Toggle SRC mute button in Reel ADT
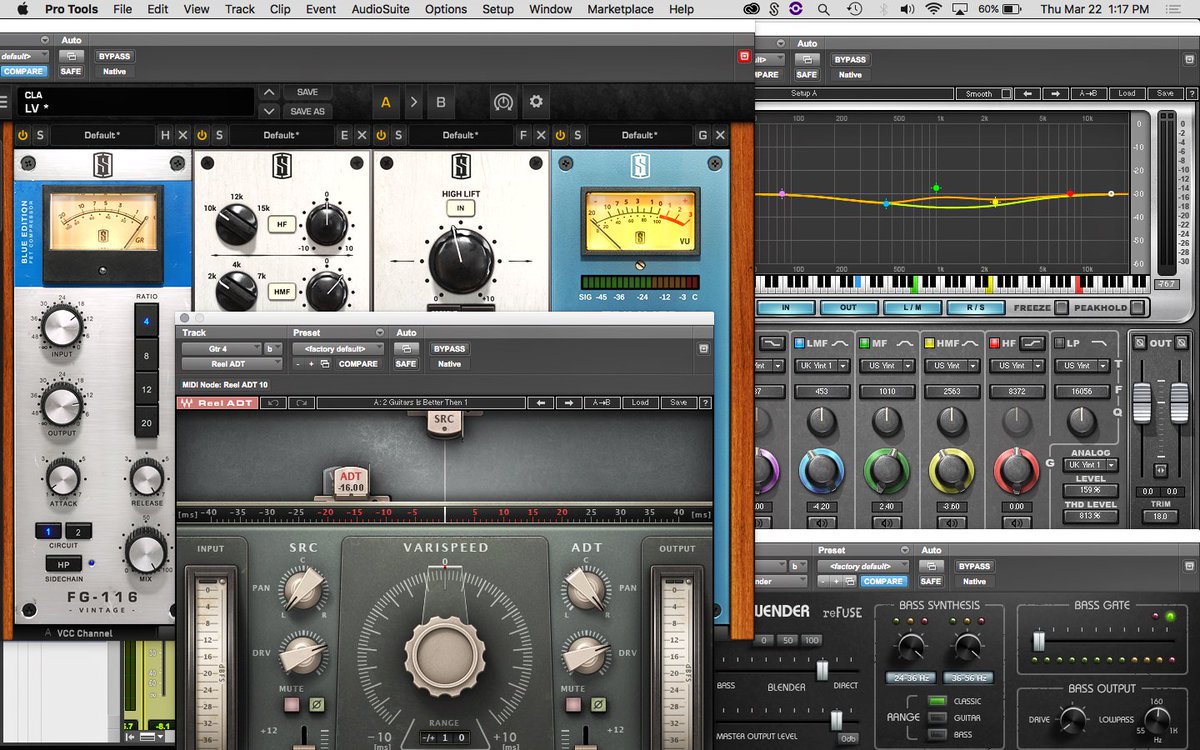Screen dimensions: 1200x750 293,705
